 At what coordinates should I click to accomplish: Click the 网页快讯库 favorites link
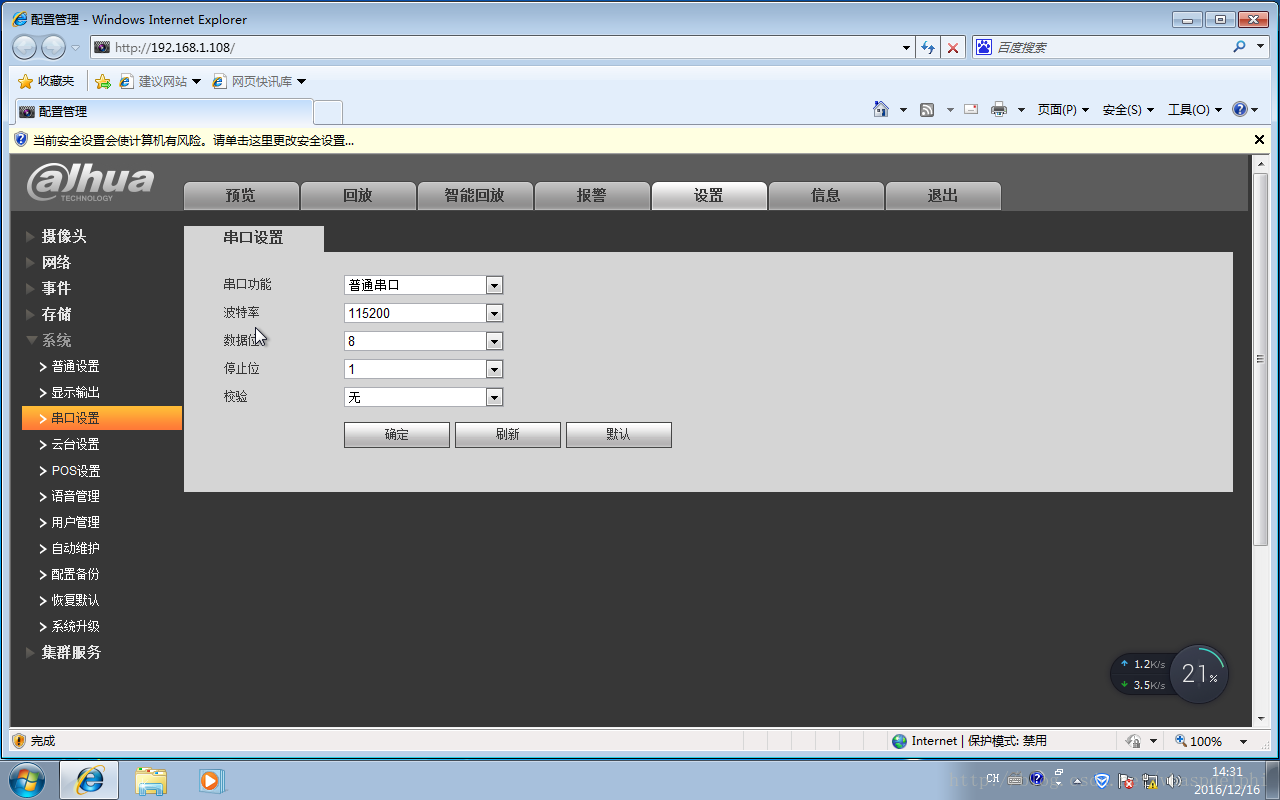click(x=259, y=81)
